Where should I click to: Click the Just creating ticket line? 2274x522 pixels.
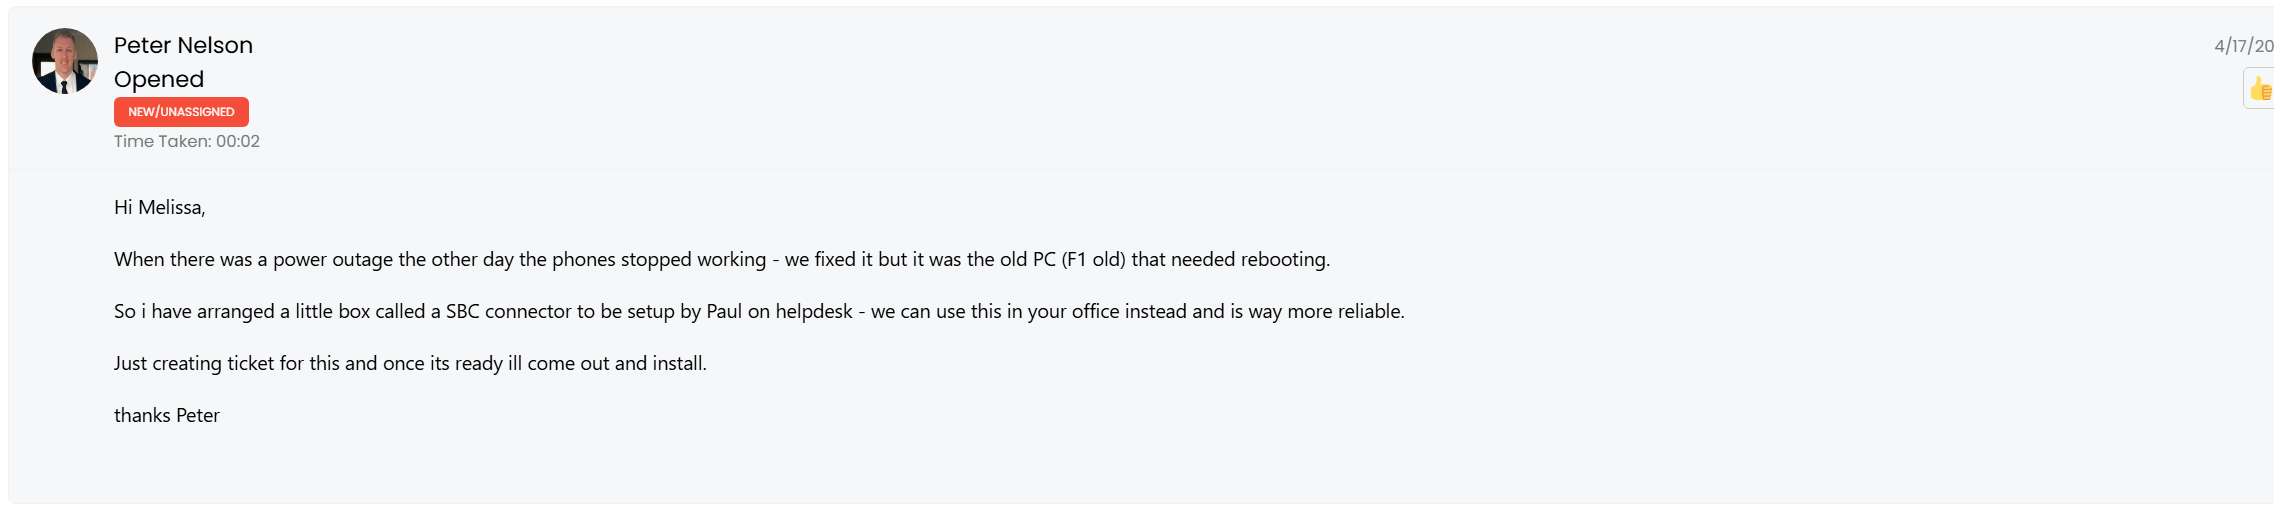point(410,363)
